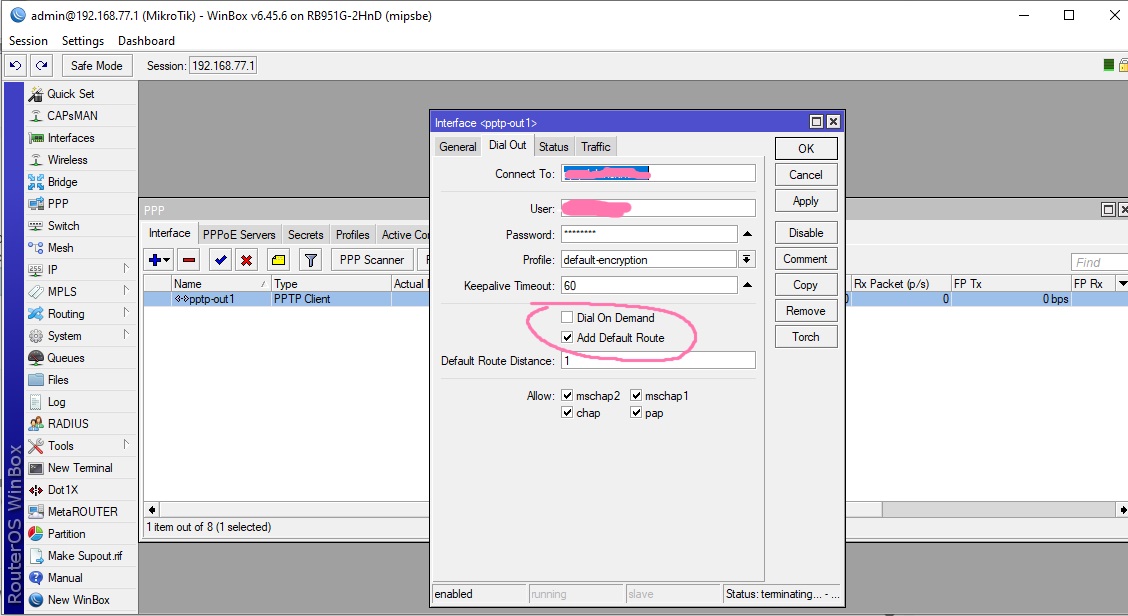1128x616 pixels.
Task: Open Dot1X settings
Action: tap(63, 490)
